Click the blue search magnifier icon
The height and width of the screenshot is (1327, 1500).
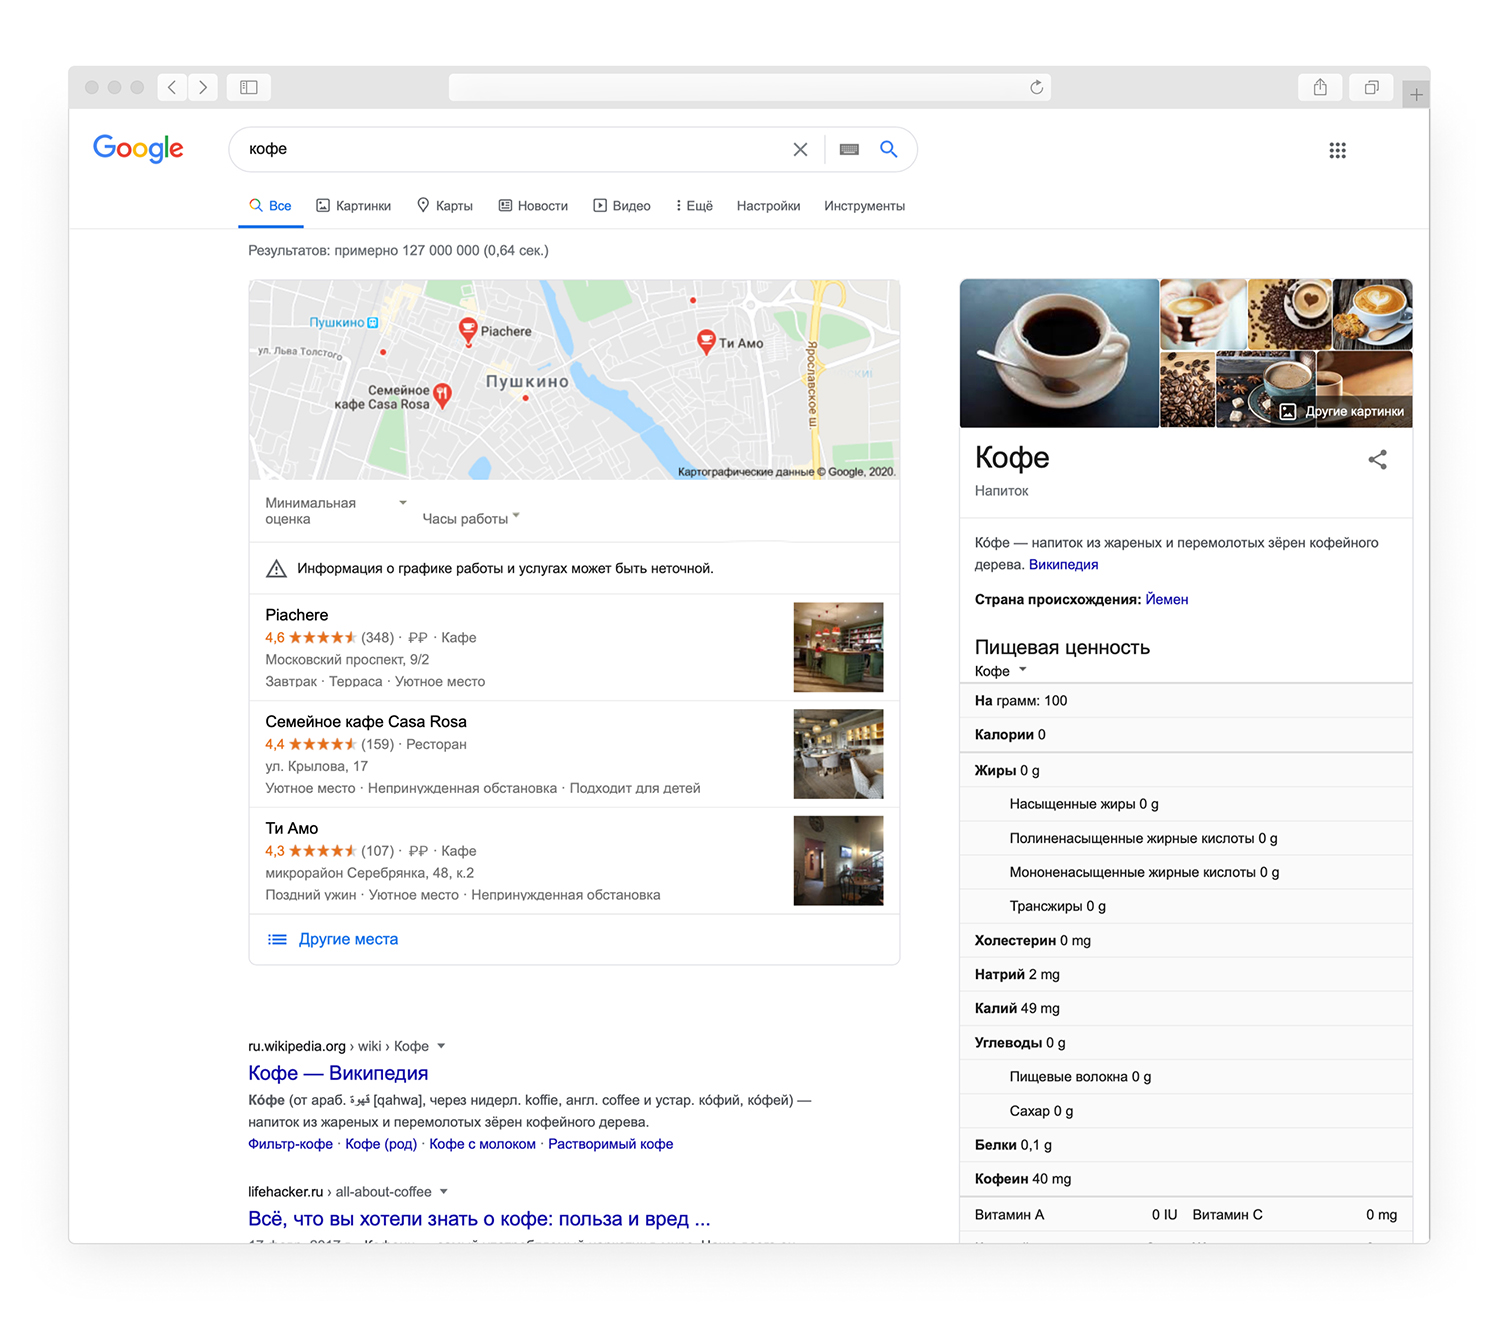(x=888, y=149)
